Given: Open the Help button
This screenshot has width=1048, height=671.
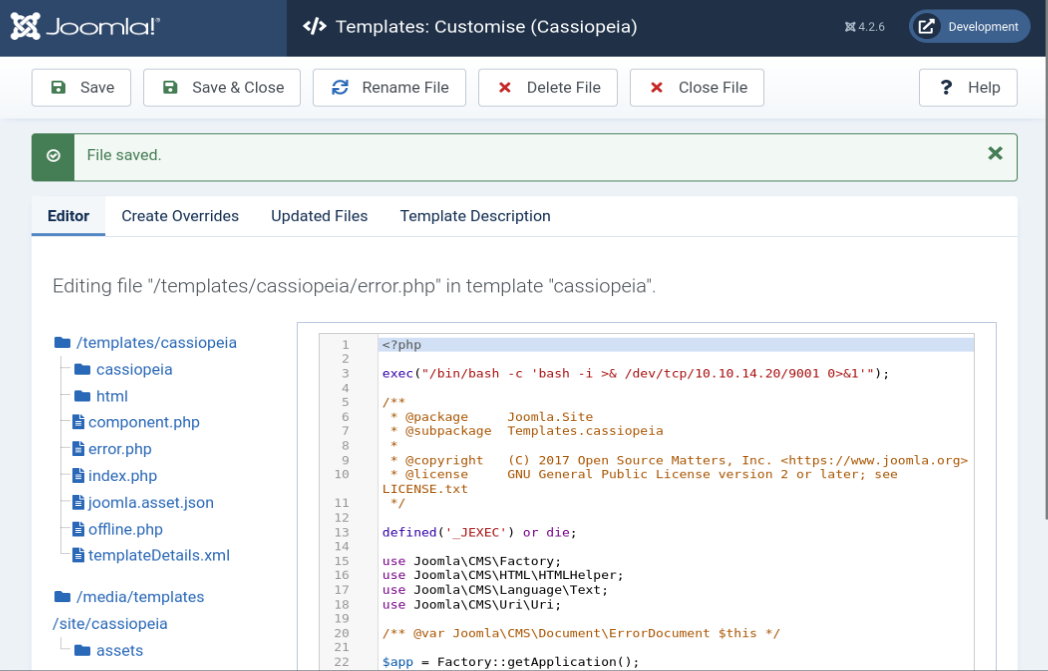Looking at the screenshot, I should [x=968, y=88].
